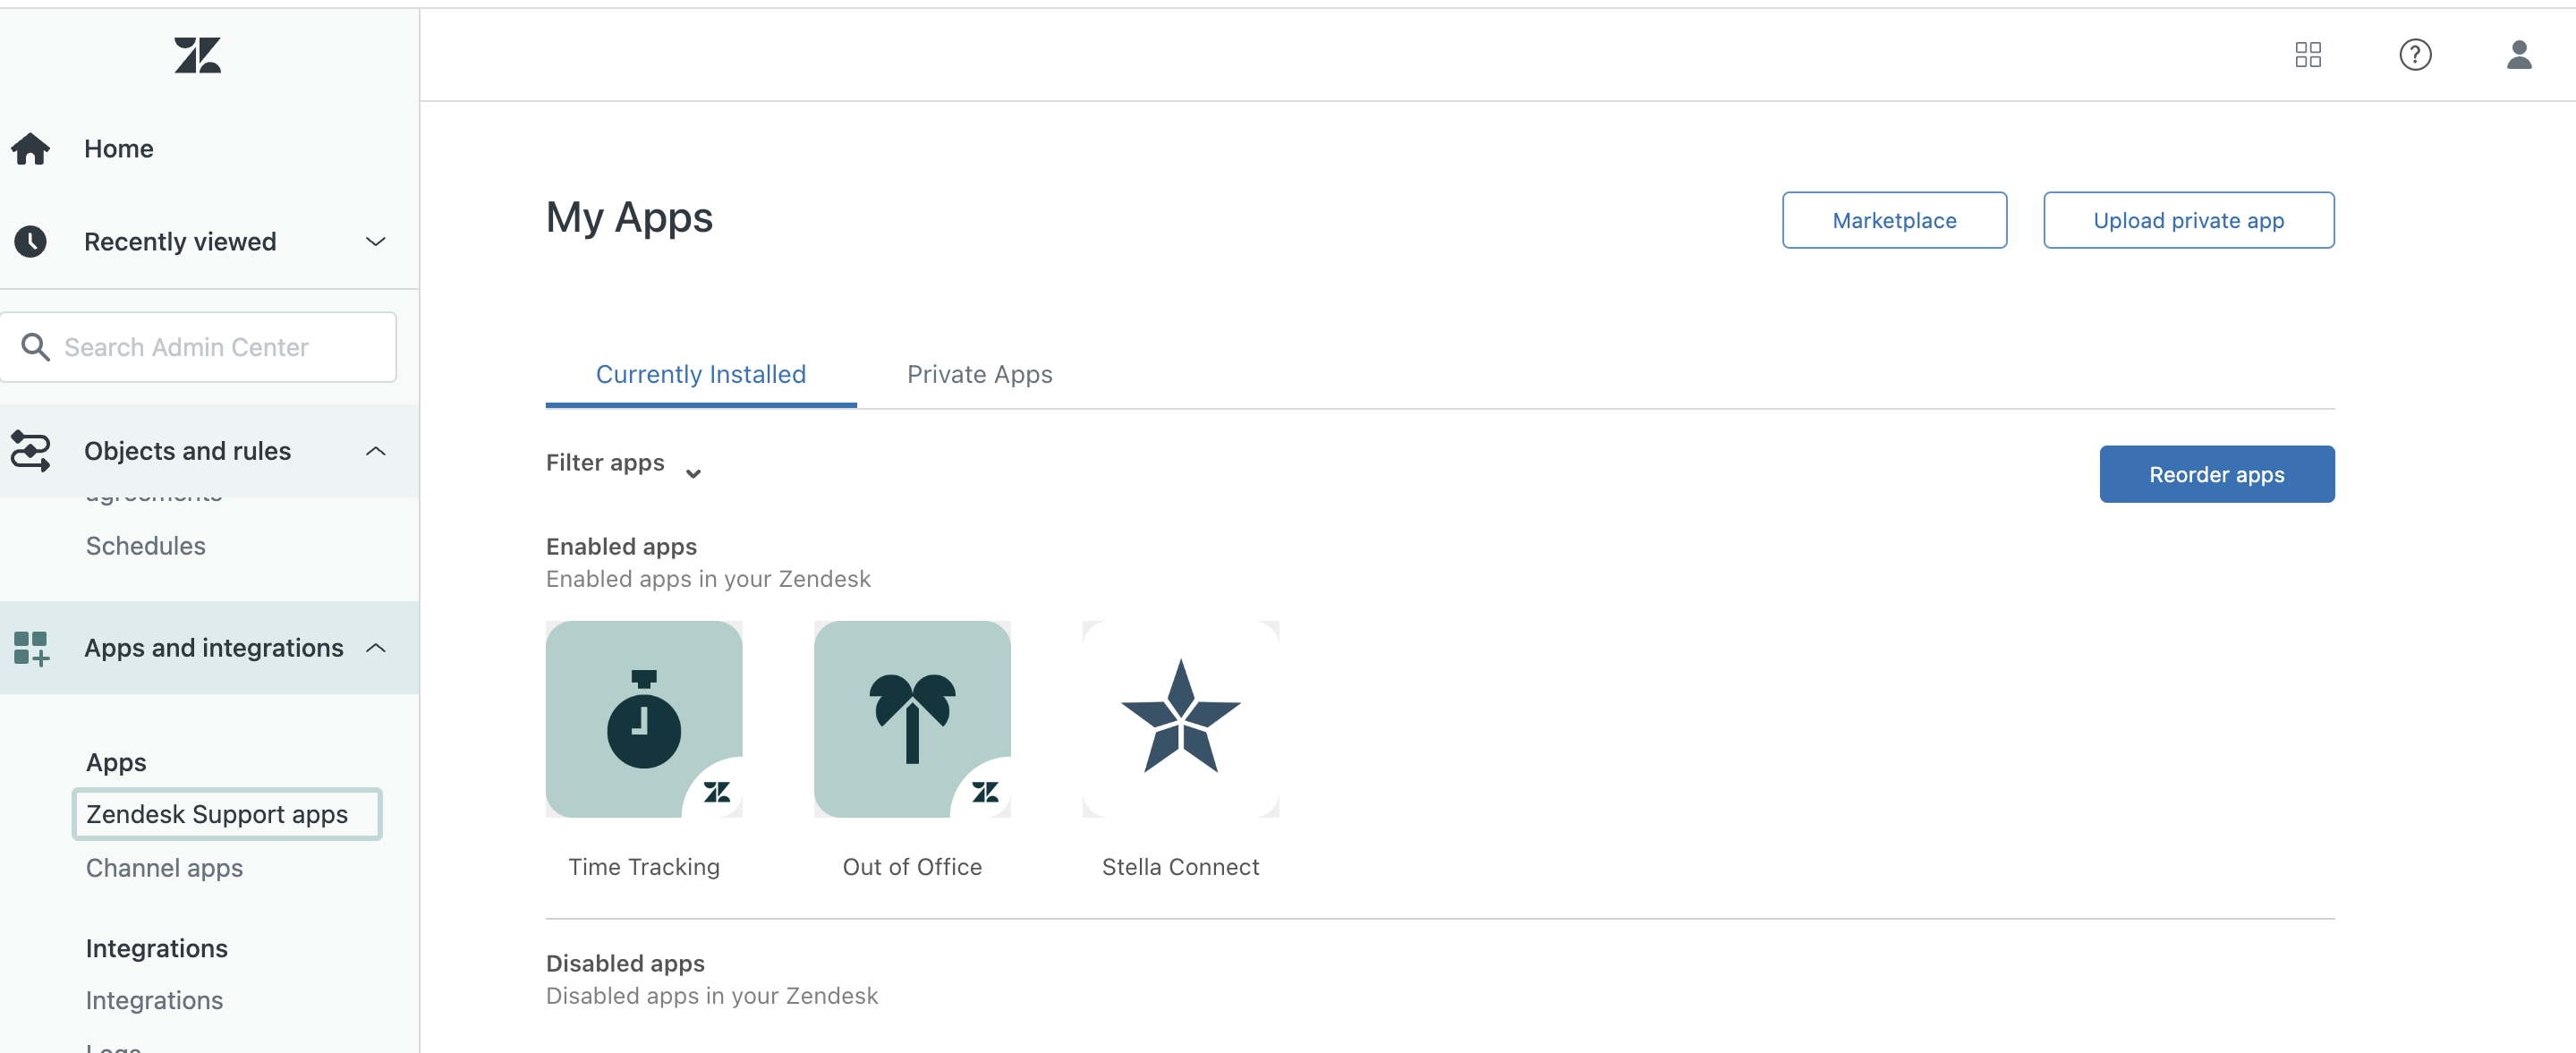Screen dimensions: 2576x1053
Task: Click the Upload private app button
Action: (2188, 220)
